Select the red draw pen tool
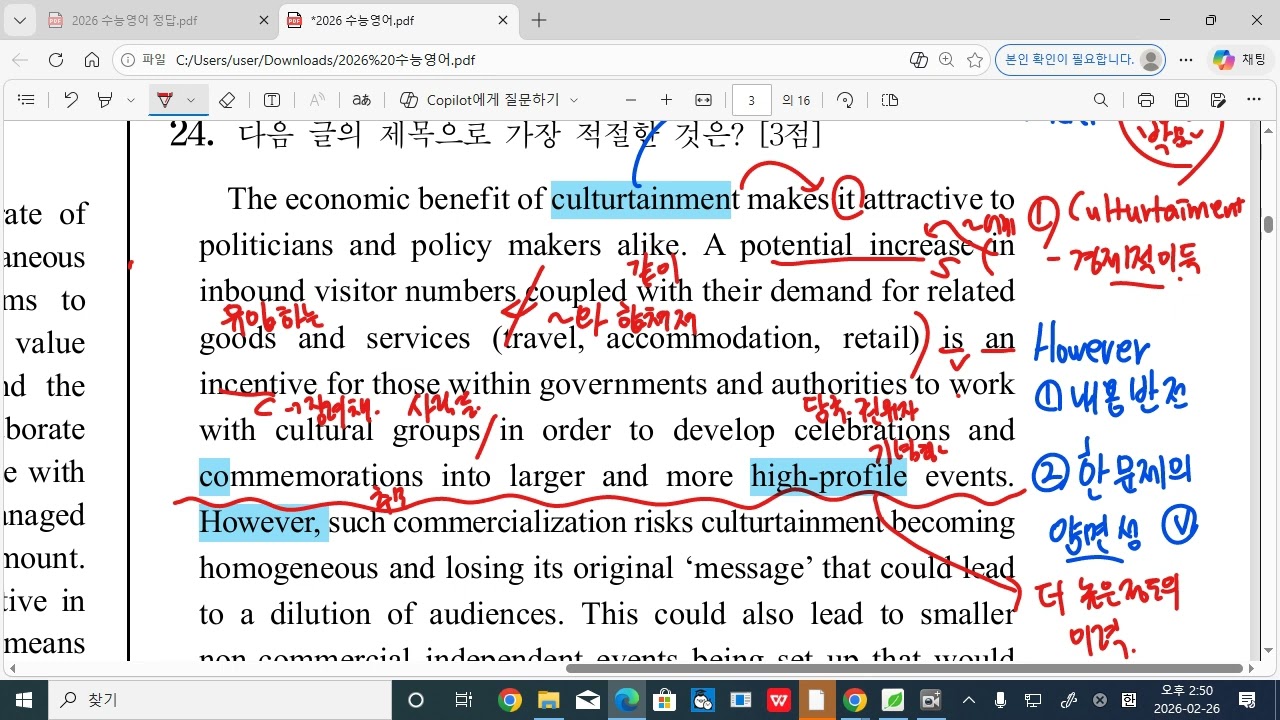1280x720 pixels. click(165, 100)
